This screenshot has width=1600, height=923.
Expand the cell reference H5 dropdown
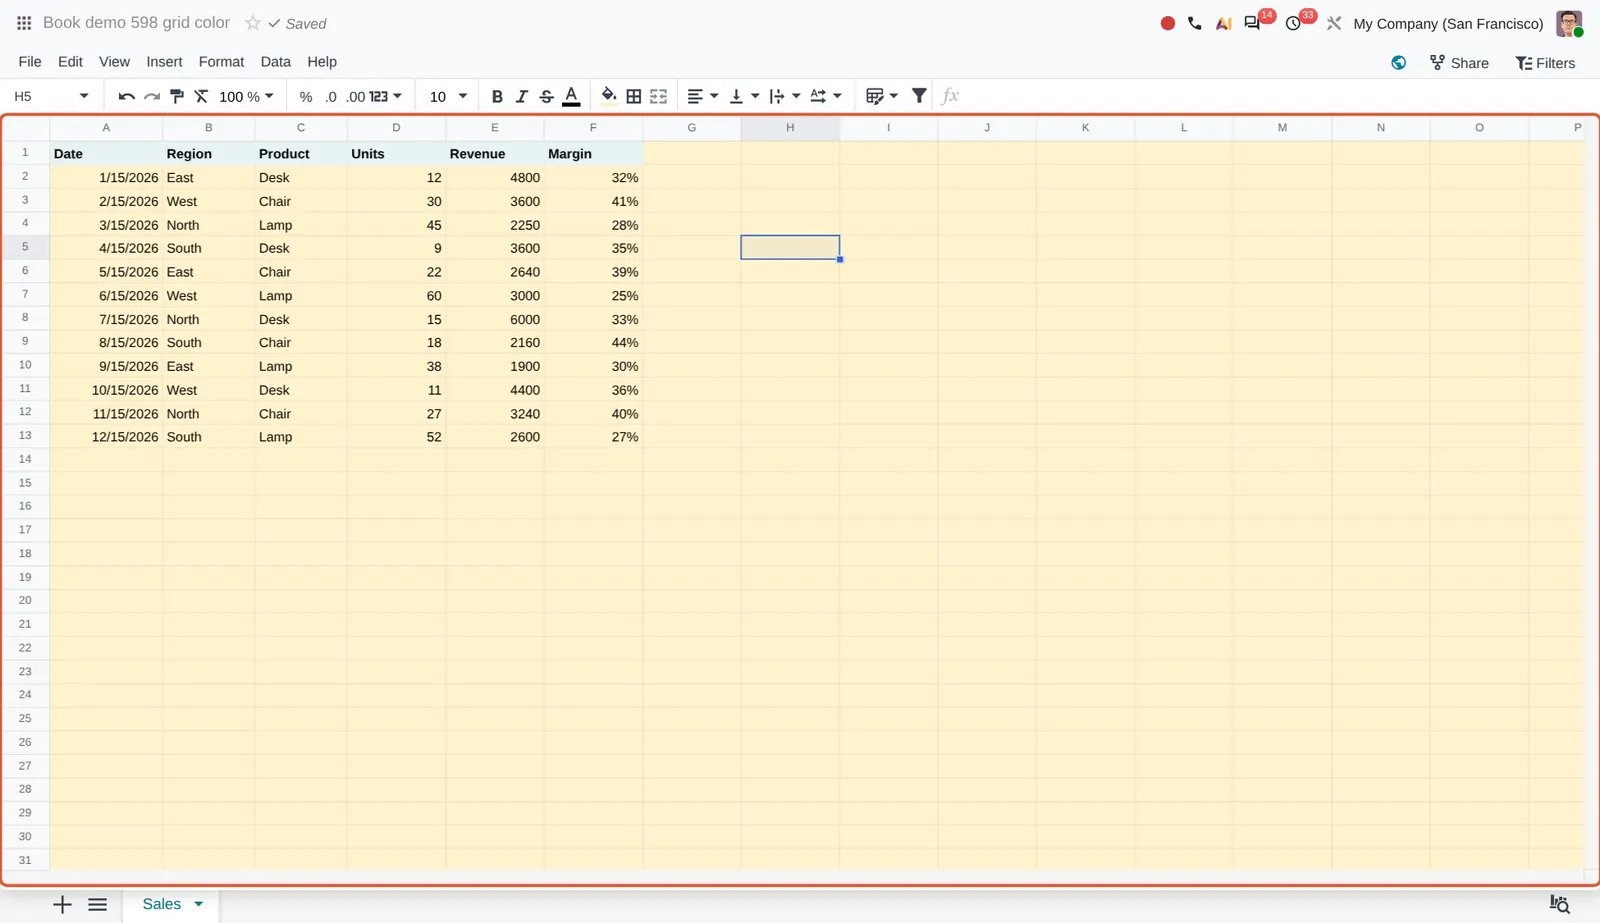84,96
